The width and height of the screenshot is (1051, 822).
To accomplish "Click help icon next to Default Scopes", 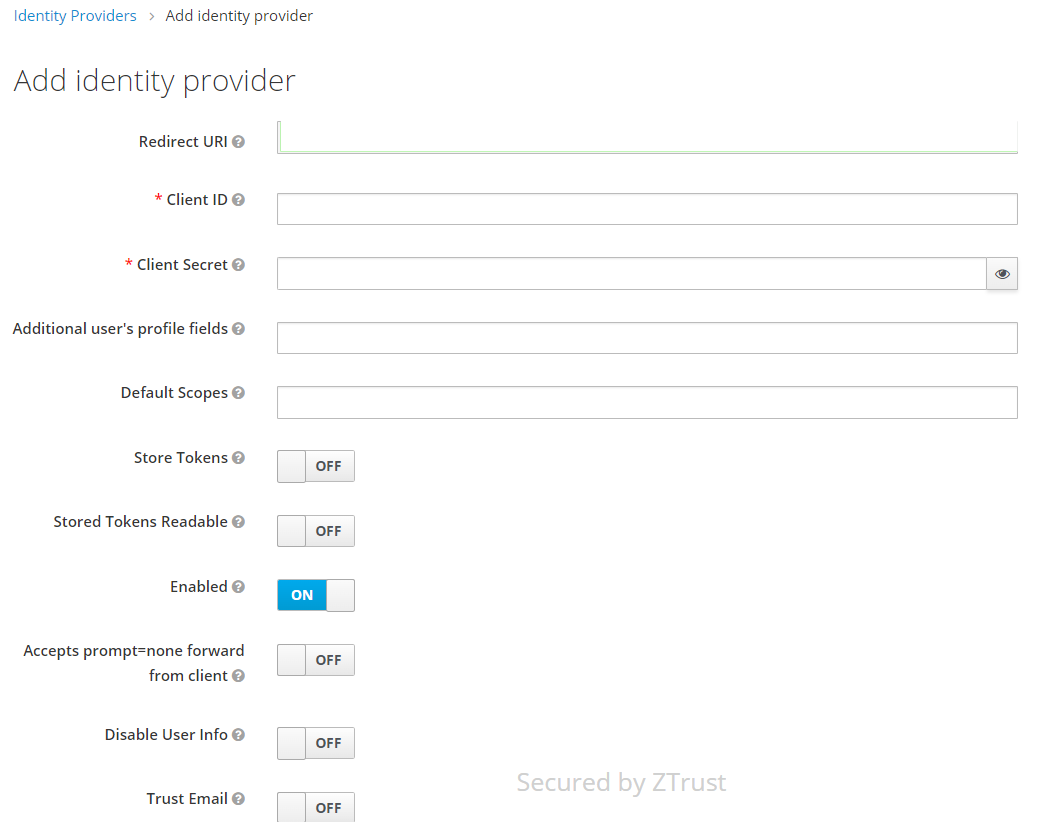I will pos(238,393).
